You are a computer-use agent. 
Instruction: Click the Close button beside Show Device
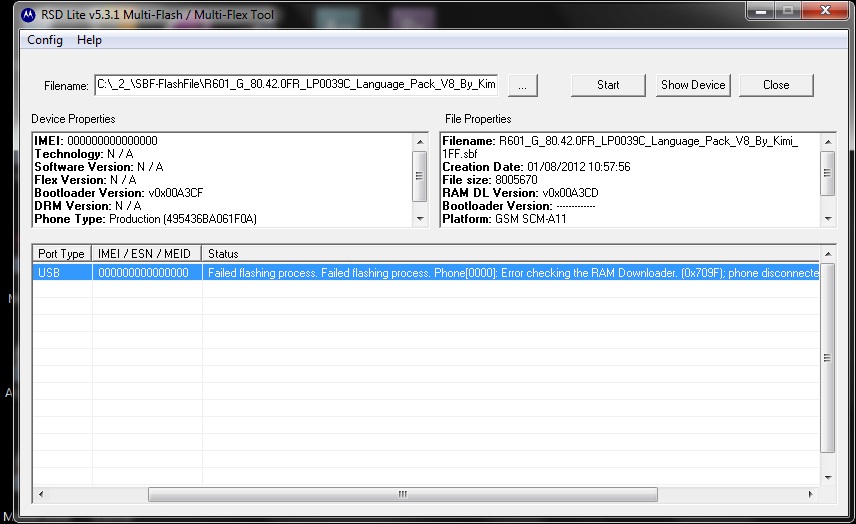pos(776,85)
